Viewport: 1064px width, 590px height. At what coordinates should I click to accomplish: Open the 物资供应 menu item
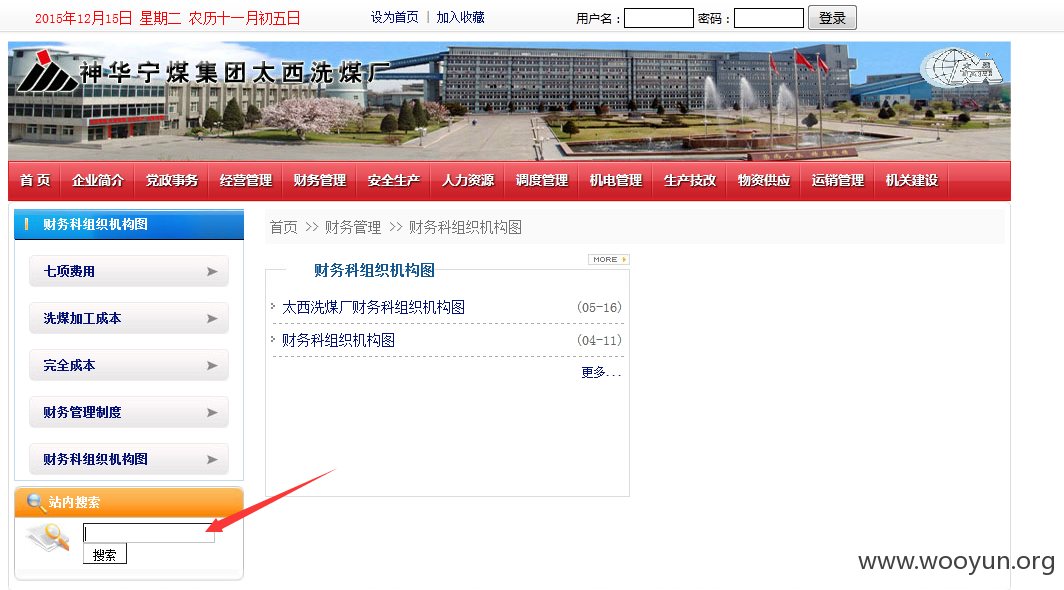click(763, 181)
